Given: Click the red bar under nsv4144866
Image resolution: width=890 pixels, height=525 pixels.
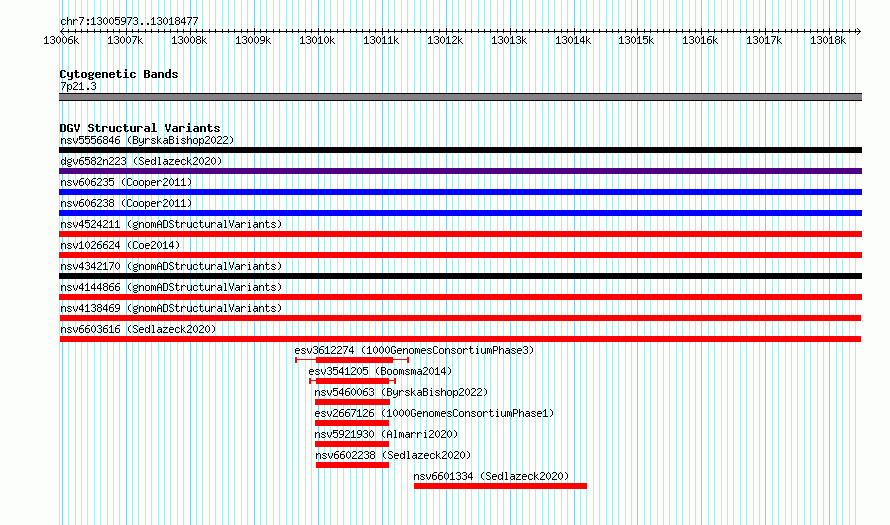Looking at the screenshot, I should pos(460,297).
